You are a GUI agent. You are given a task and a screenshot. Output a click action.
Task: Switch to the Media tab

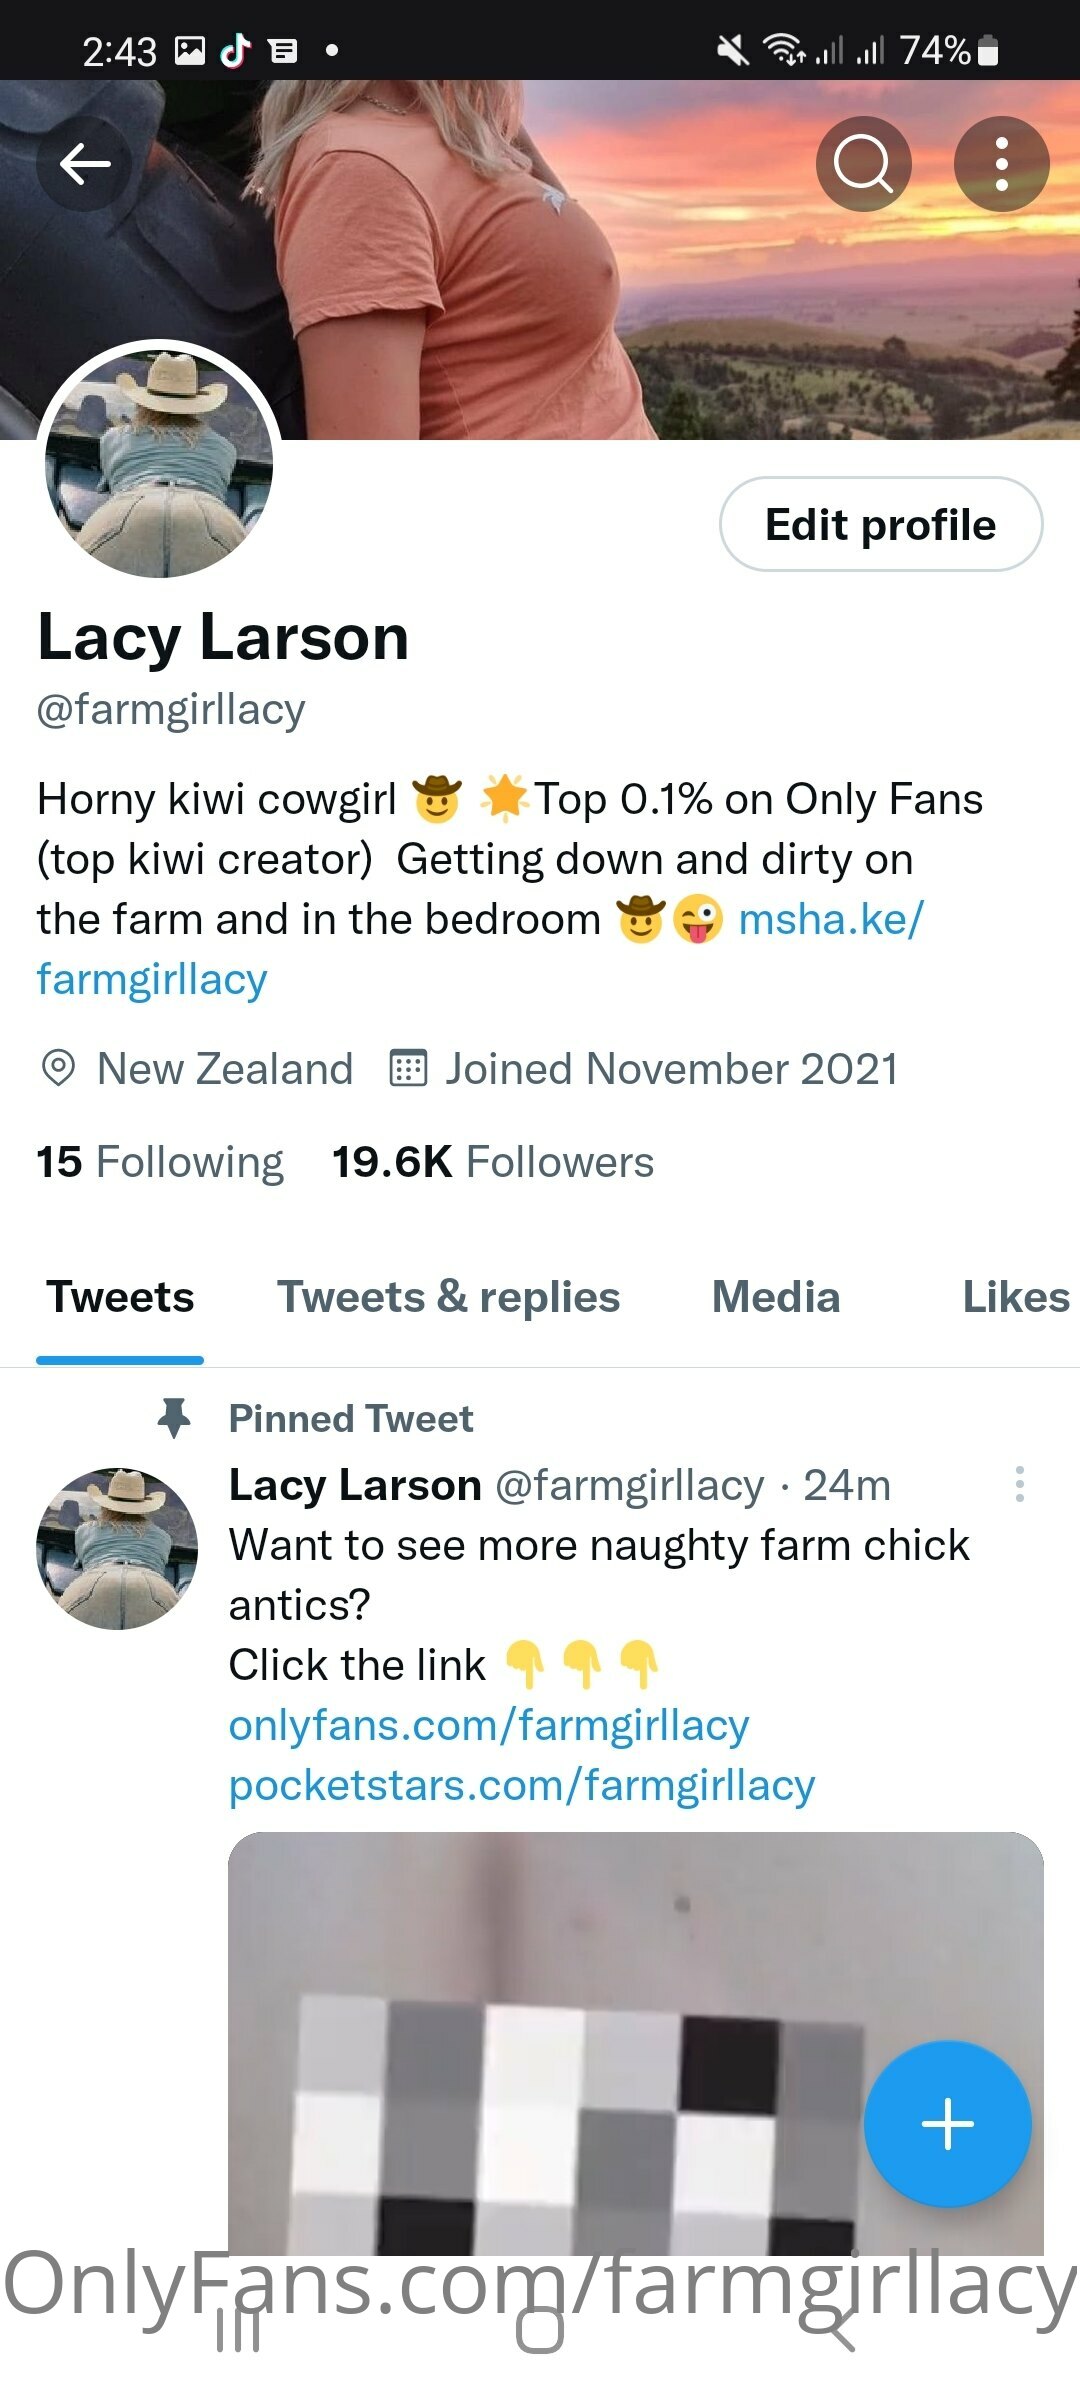775,1297
